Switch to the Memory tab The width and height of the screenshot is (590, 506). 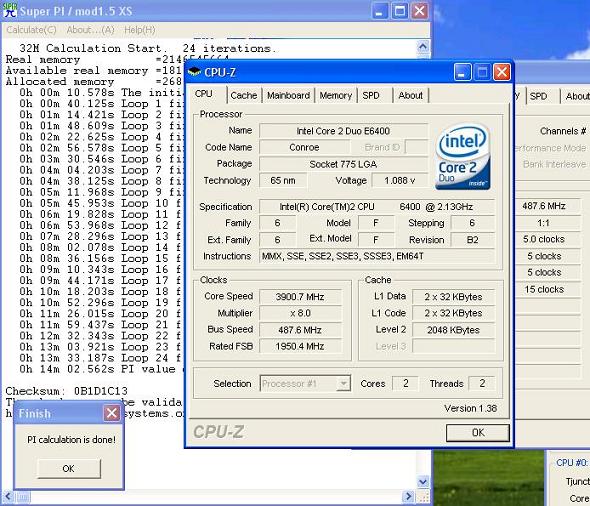pos(336,95)
